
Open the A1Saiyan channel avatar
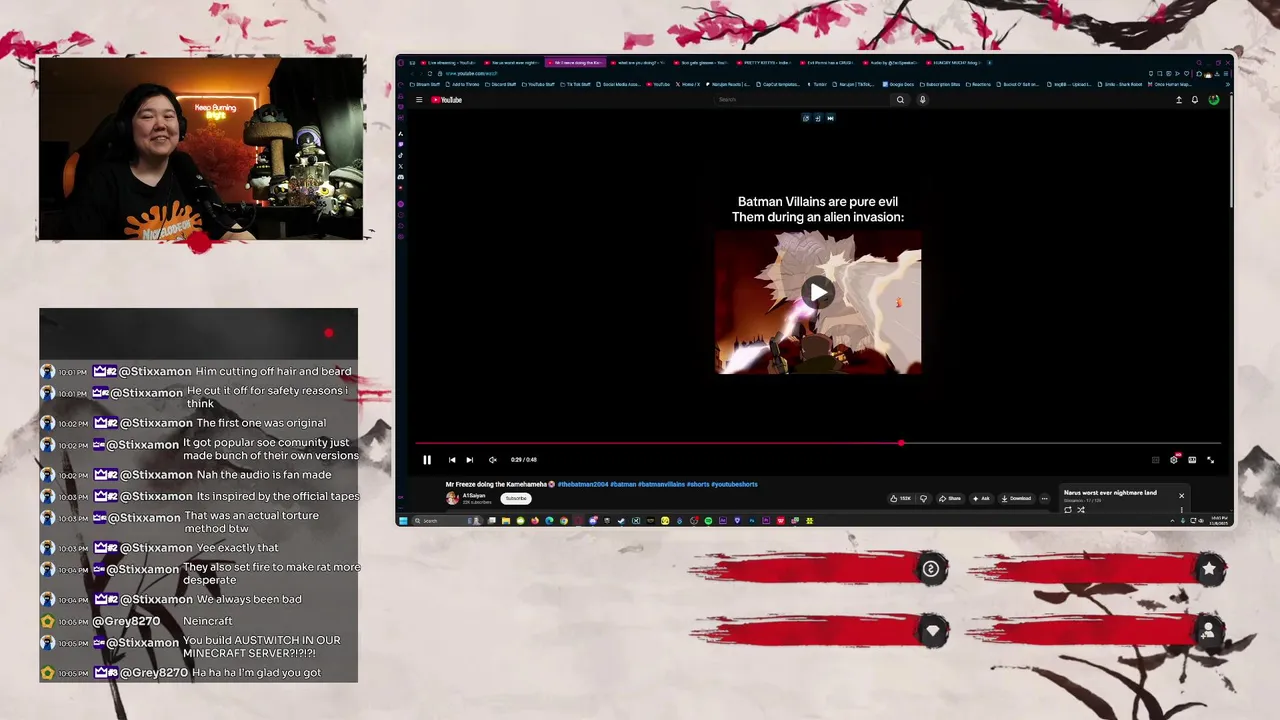(452, 498)
